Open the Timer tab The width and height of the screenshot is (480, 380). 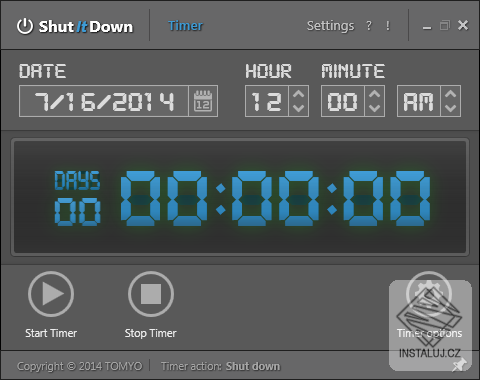[x=185, y=26]
